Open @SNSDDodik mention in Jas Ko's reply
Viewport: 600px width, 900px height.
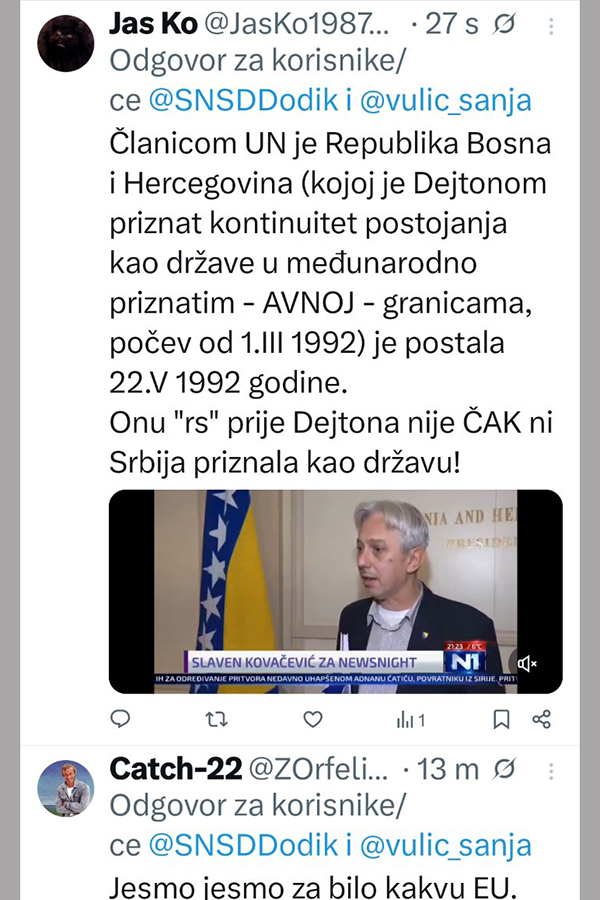pyautogui.click(x=243, y=101)
